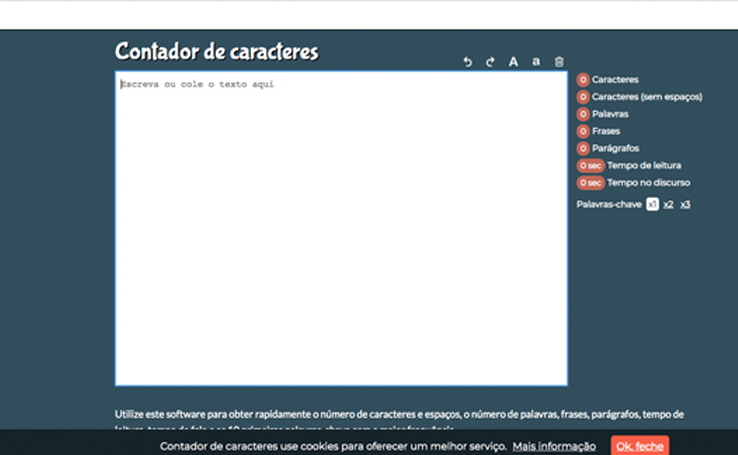
Task: Click the Frases count label
Action: [x=606, y=131]
